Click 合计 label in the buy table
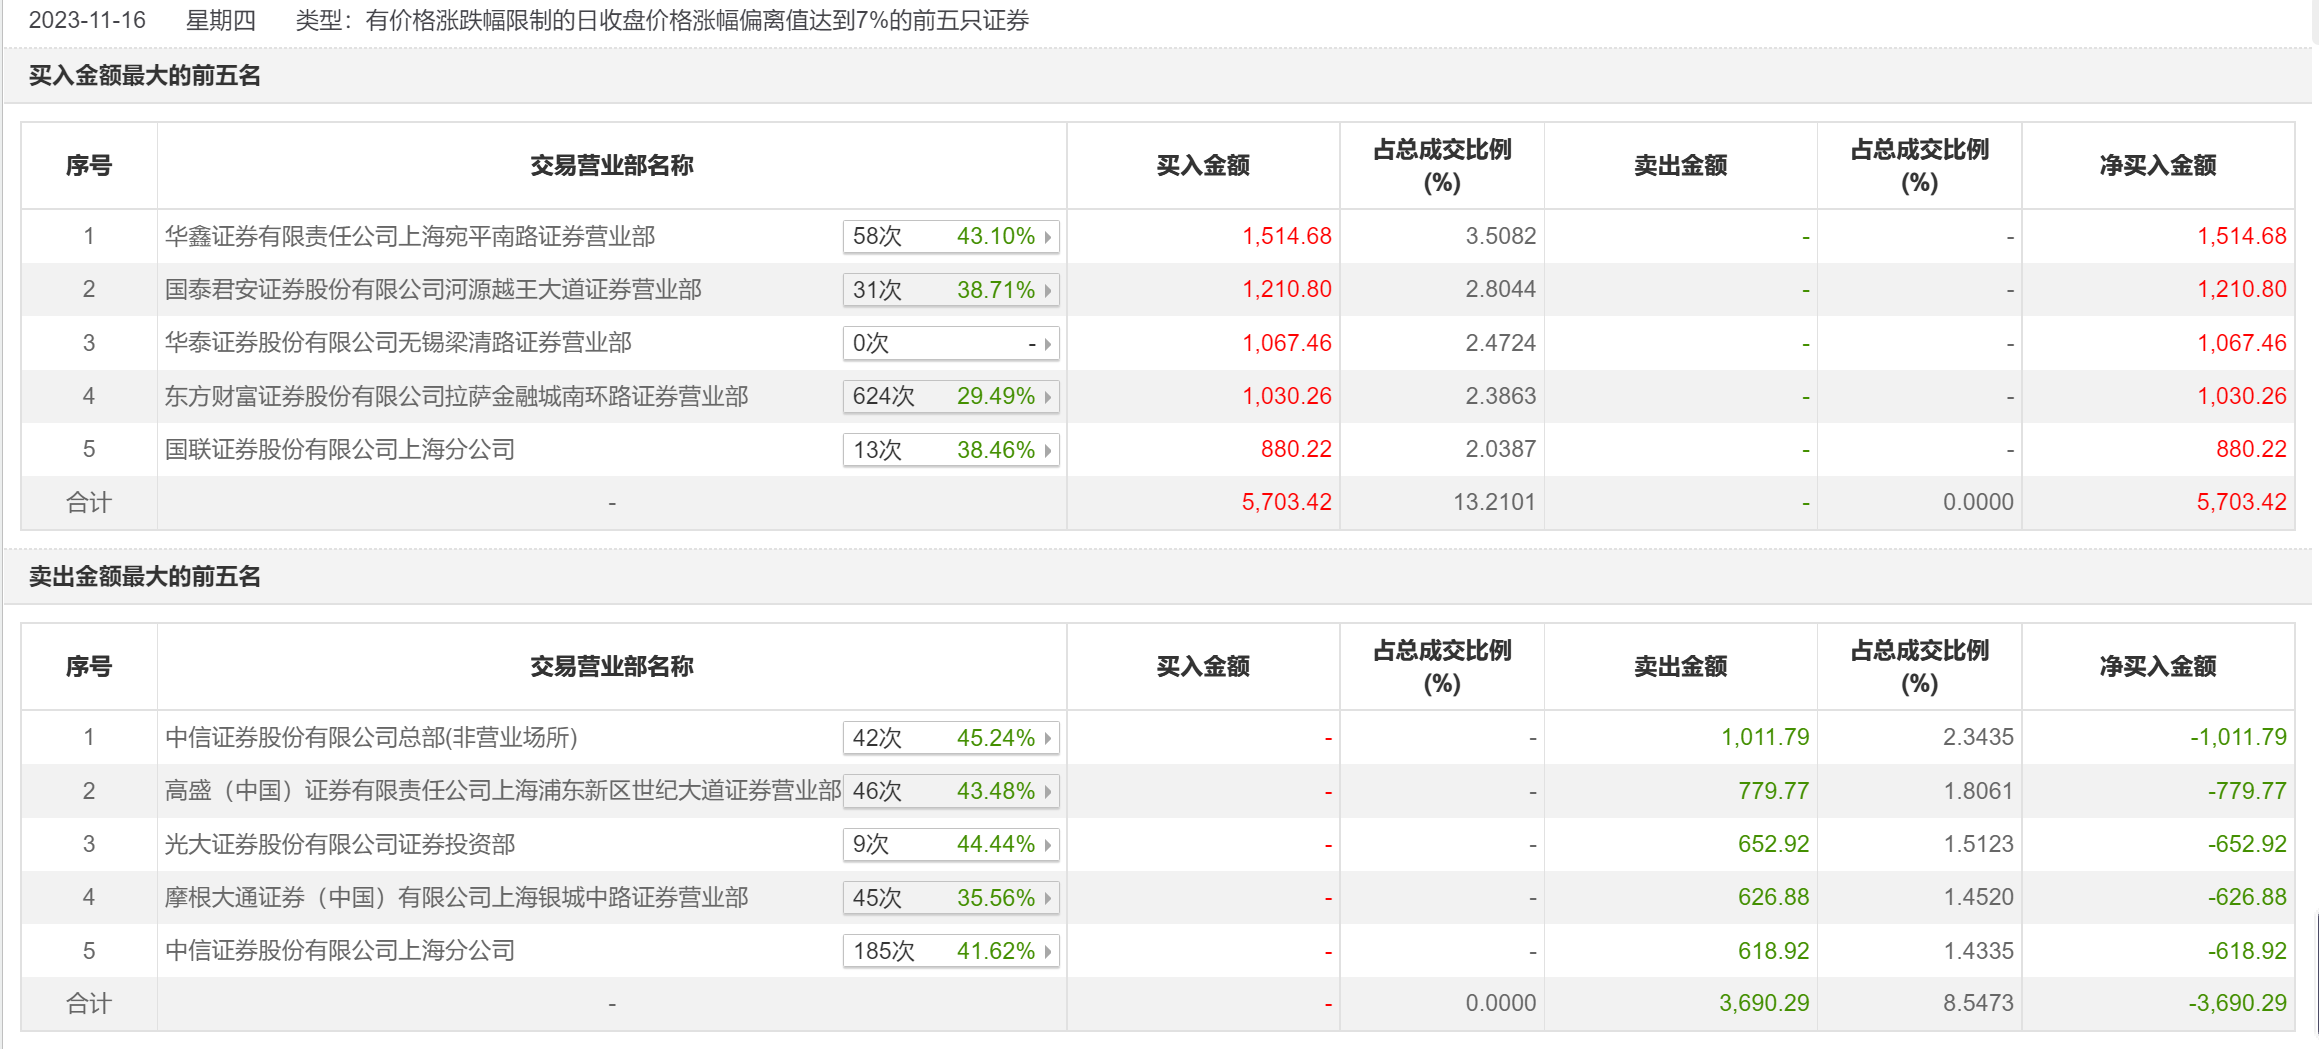Image resolution: width=2319 pixels, height=1049 pixels. pos(89,503)
